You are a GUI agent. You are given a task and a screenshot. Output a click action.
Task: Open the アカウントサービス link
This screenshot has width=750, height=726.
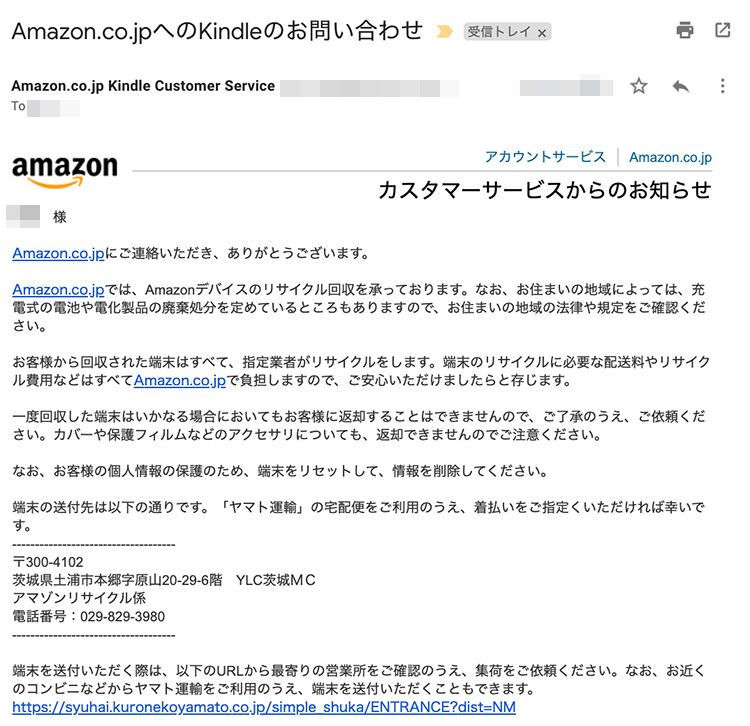pos(545,156)
